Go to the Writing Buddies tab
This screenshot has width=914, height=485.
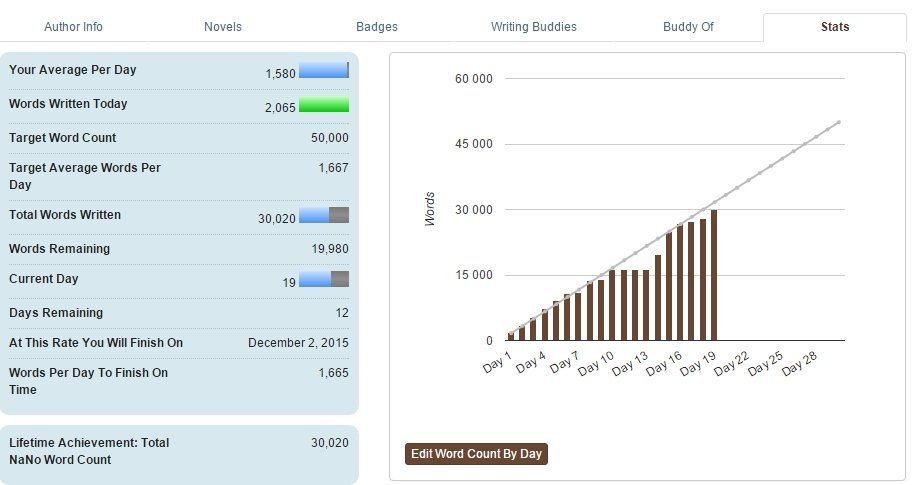(x=533, y=27)
